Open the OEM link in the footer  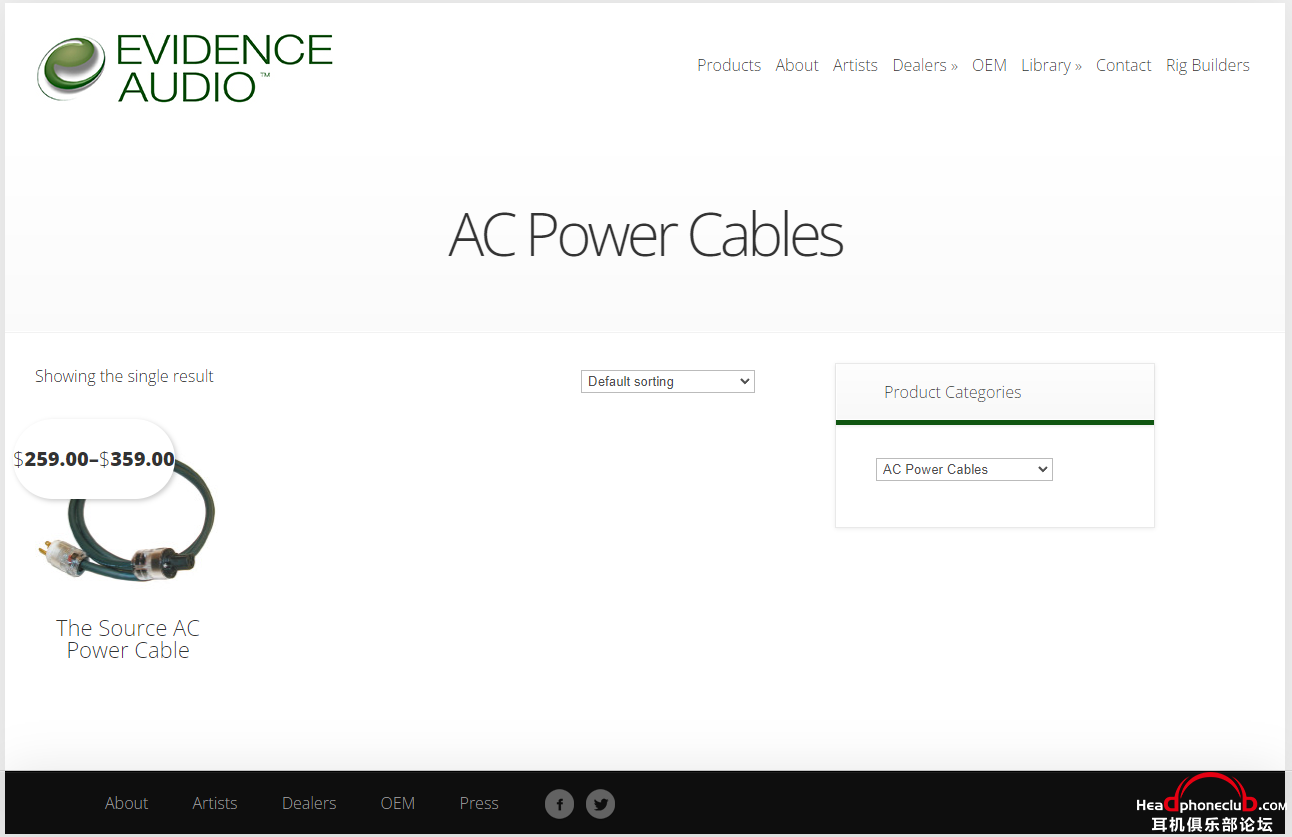pyautogui.click(x=398, y=803)
